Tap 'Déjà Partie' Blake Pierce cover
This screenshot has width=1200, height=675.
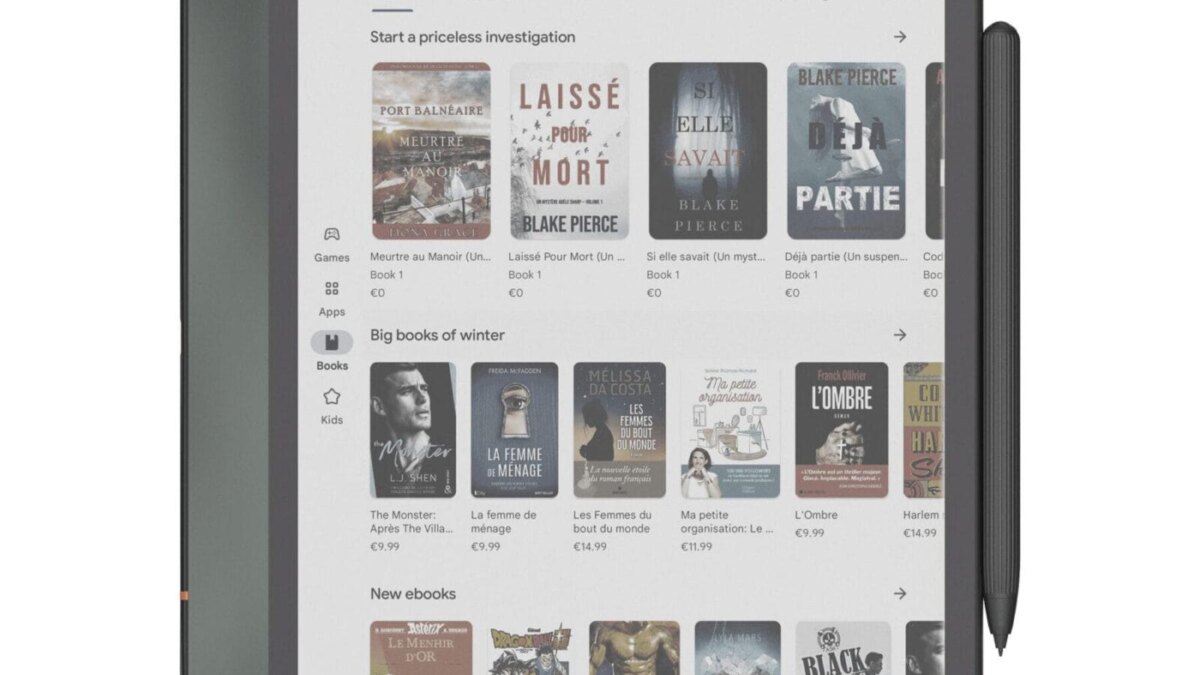845,151
